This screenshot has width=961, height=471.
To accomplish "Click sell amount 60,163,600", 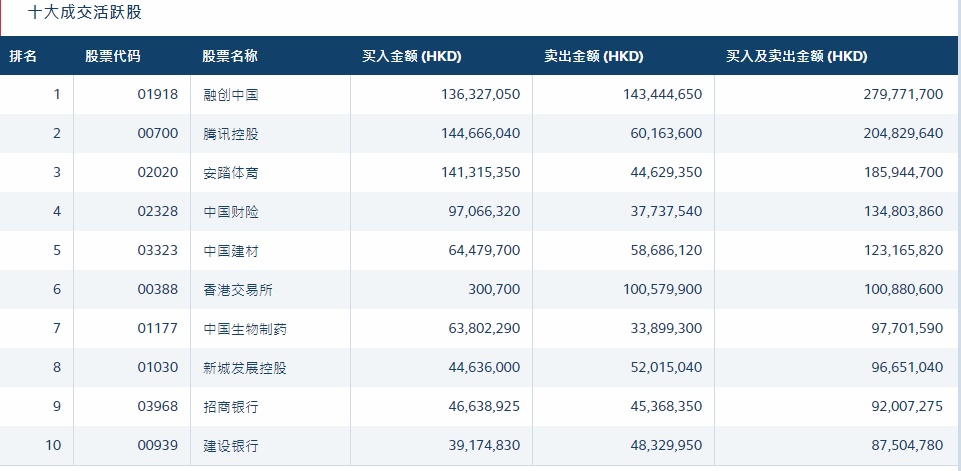I will tap(666, 133).
